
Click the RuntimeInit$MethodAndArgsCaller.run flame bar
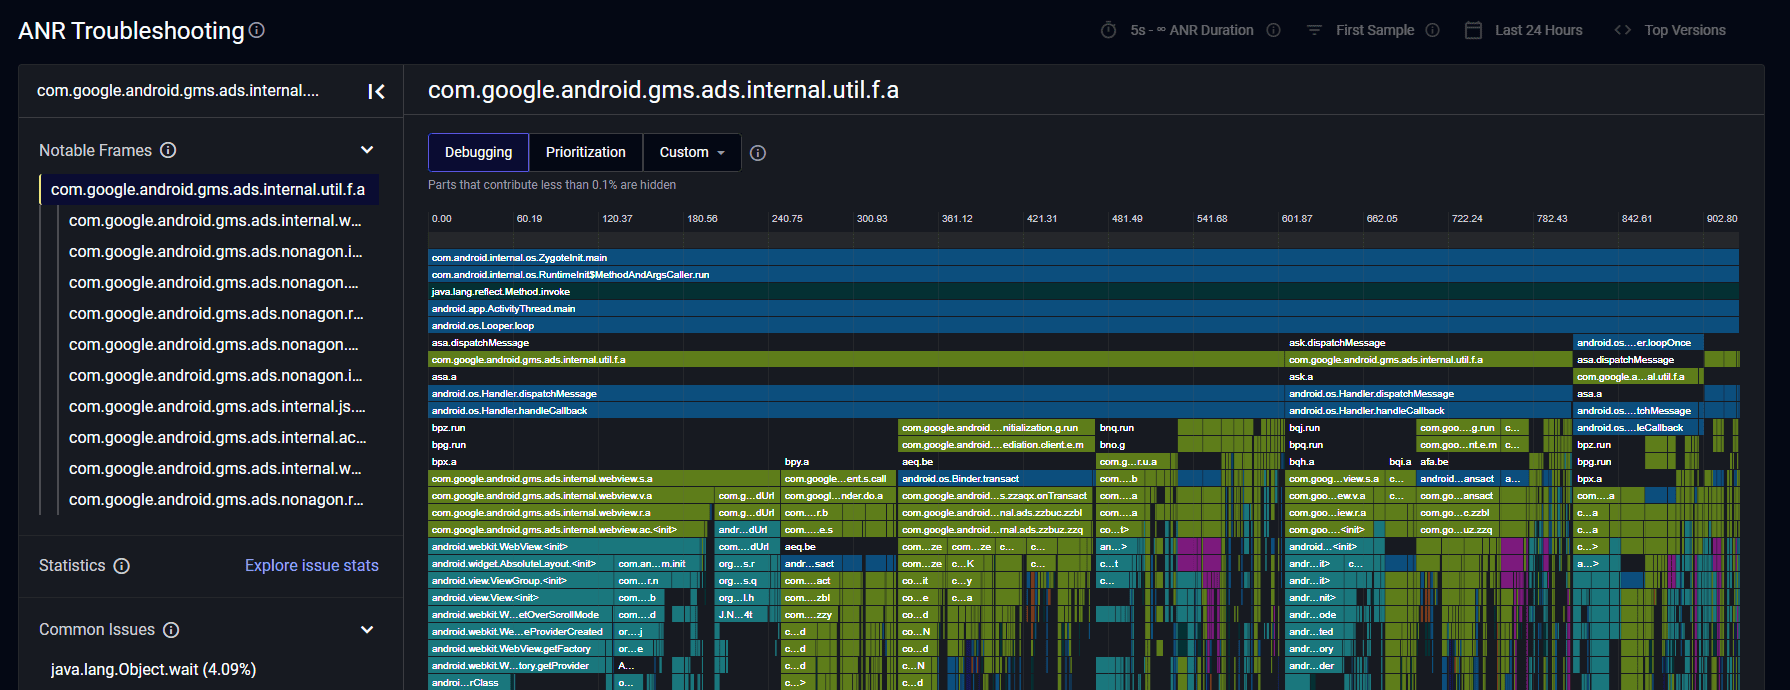point(1083,275)
